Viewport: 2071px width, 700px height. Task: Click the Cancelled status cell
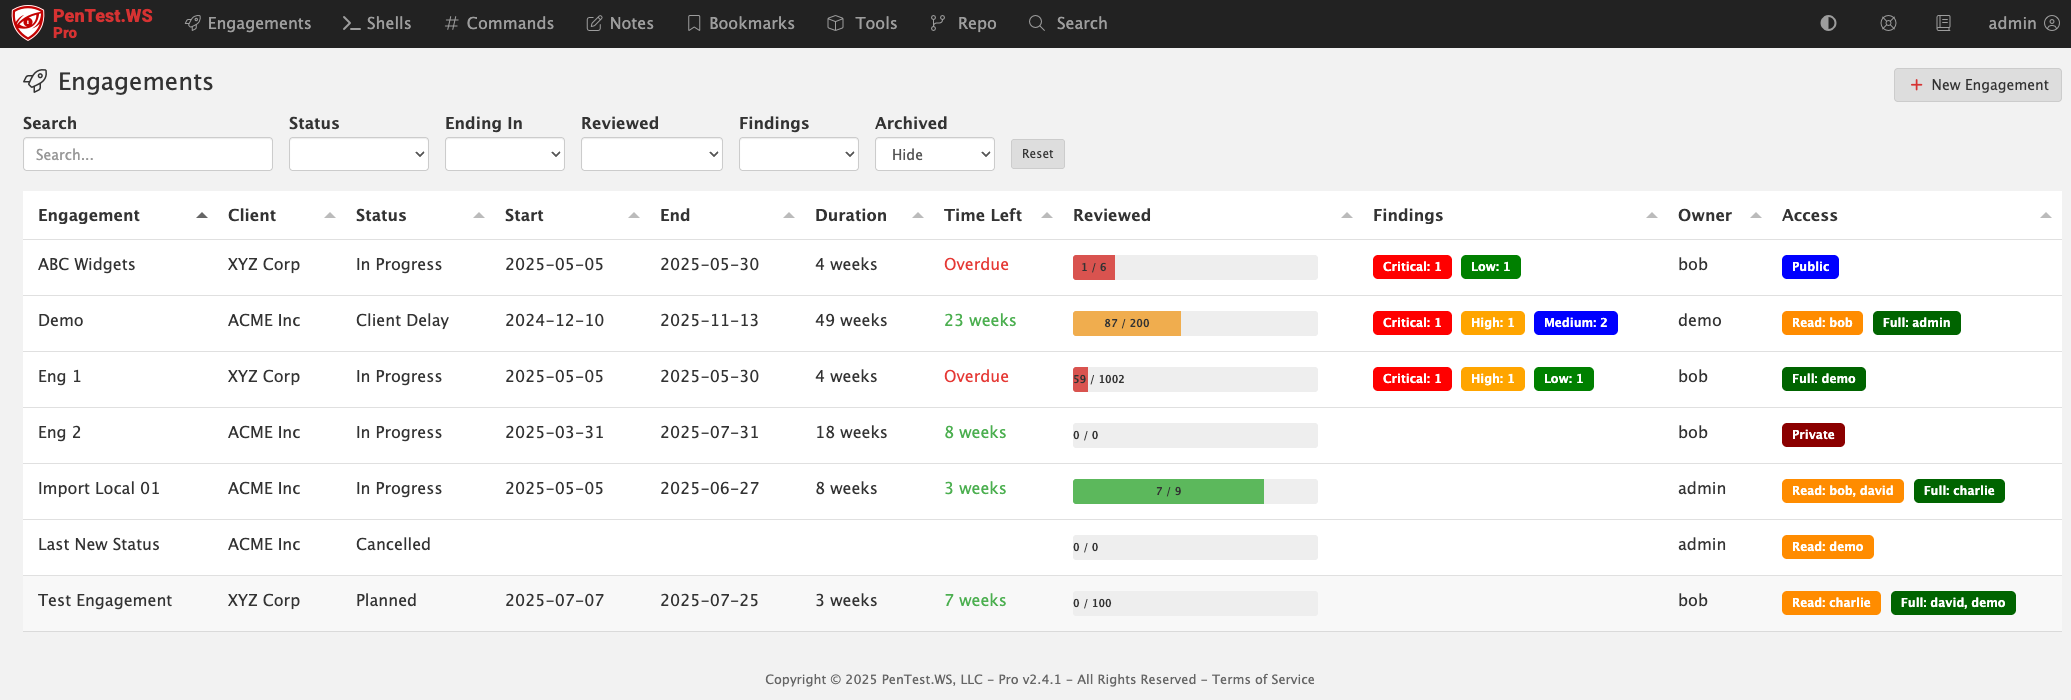[x=393, y=544]
